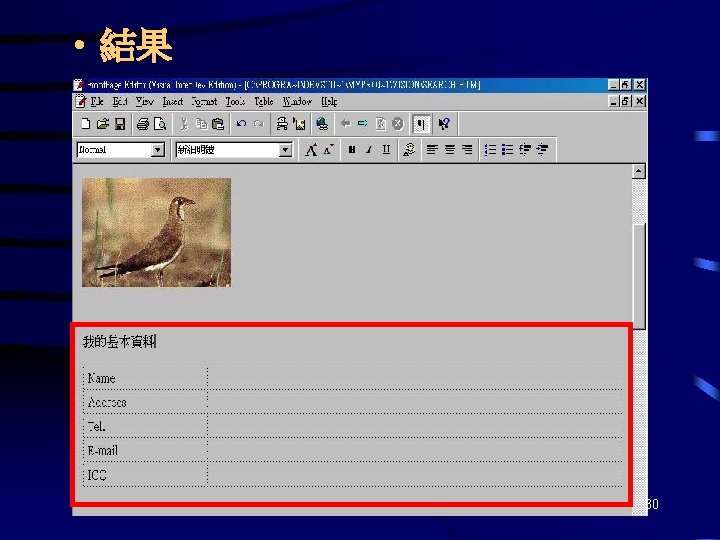Open the text color palette icon

click(409, 150)
